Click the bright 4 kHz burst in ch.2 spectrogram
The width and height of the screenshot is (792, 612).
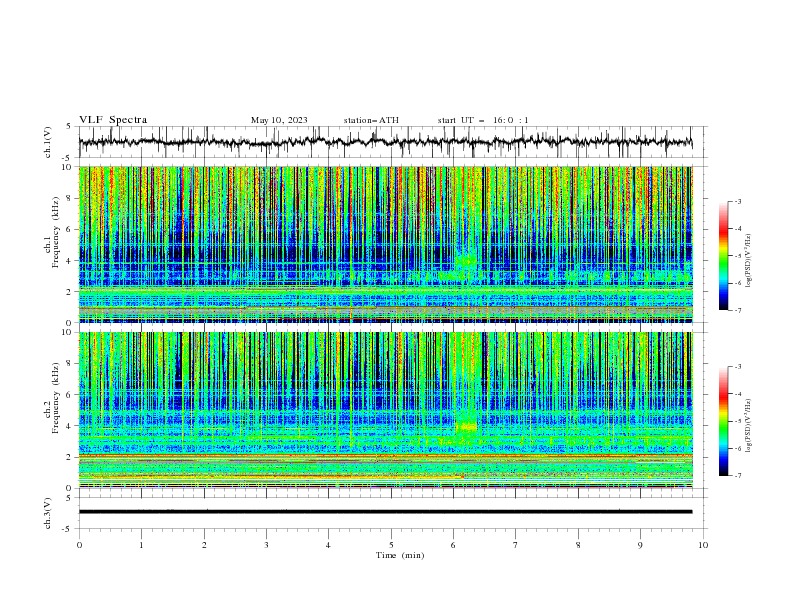466,427
